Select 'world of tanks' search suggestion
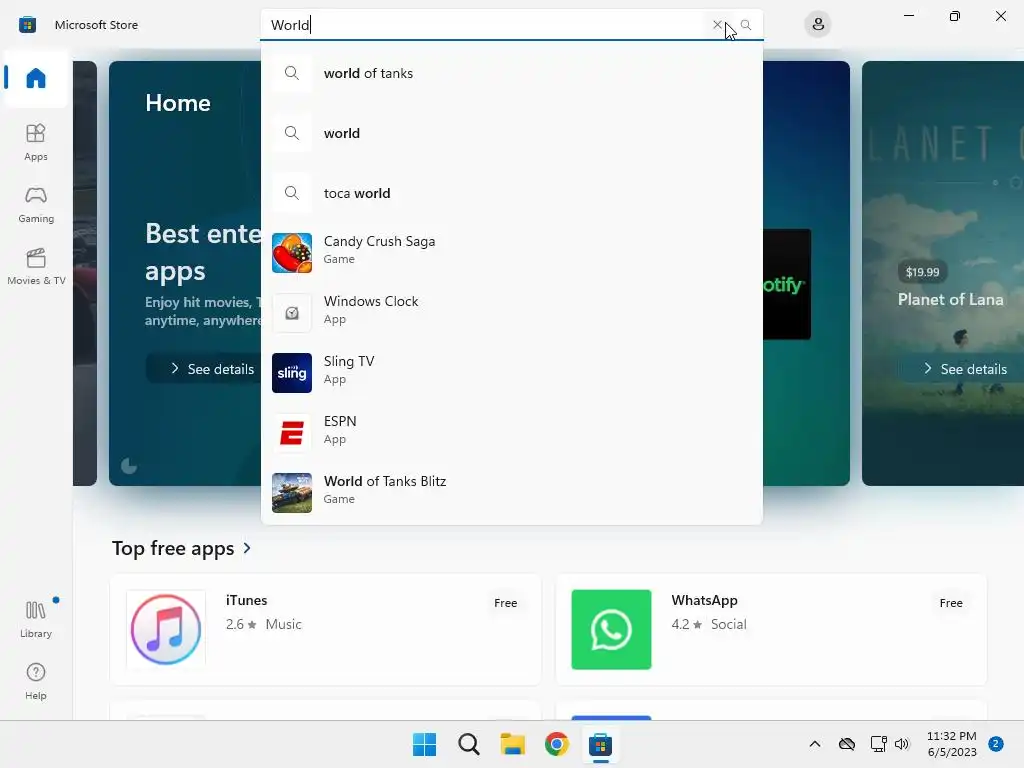1024x768 pixels. pyautogui.click(x=511, y=73)
